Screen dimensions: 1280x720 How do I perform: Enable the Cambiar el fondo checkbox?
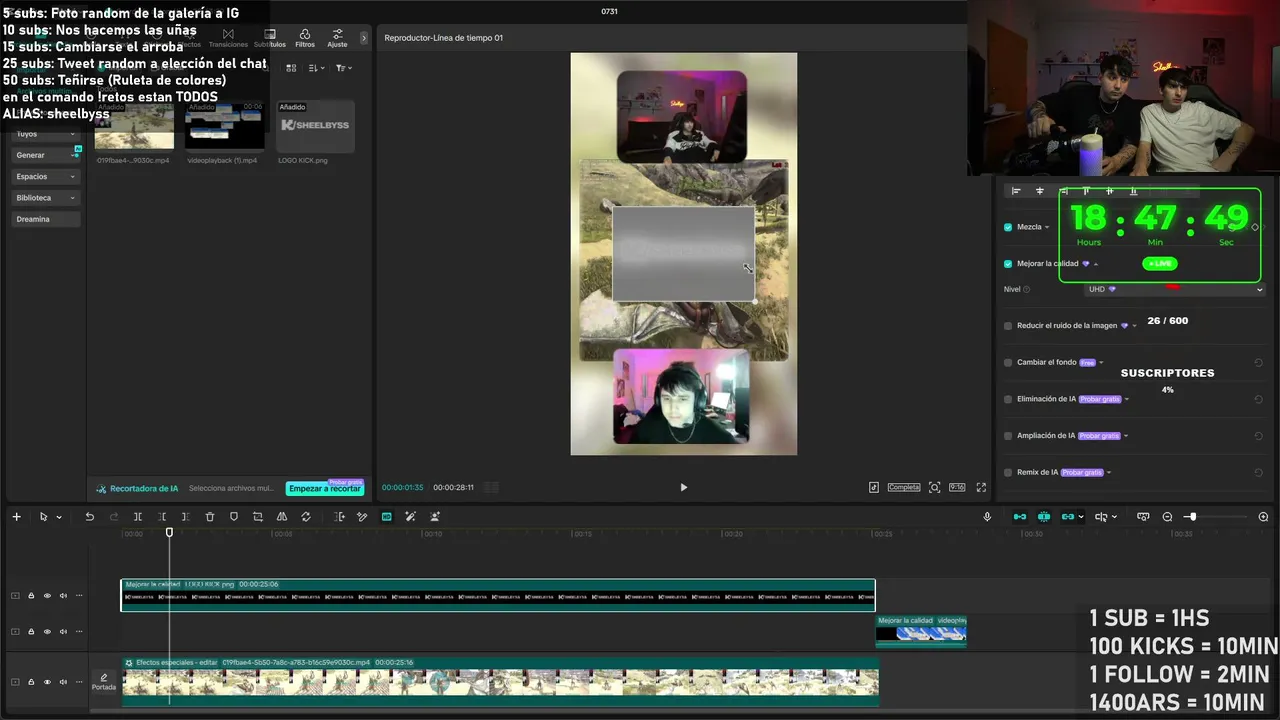tap(1008, 363)
